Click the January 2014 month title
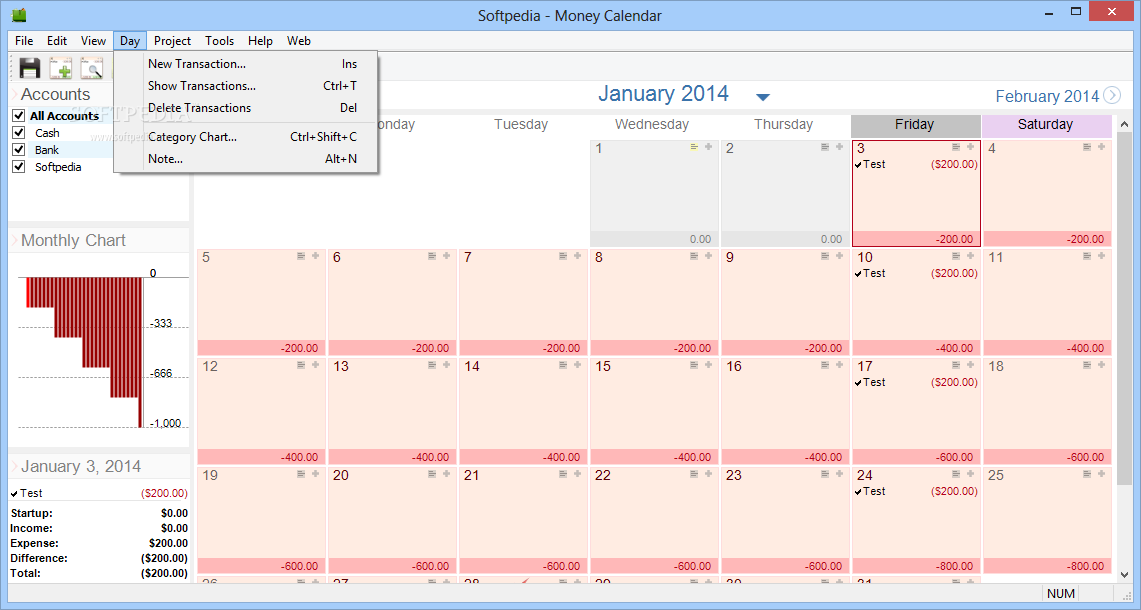Viewport: 1141px width, 610px height. [663, 94]
